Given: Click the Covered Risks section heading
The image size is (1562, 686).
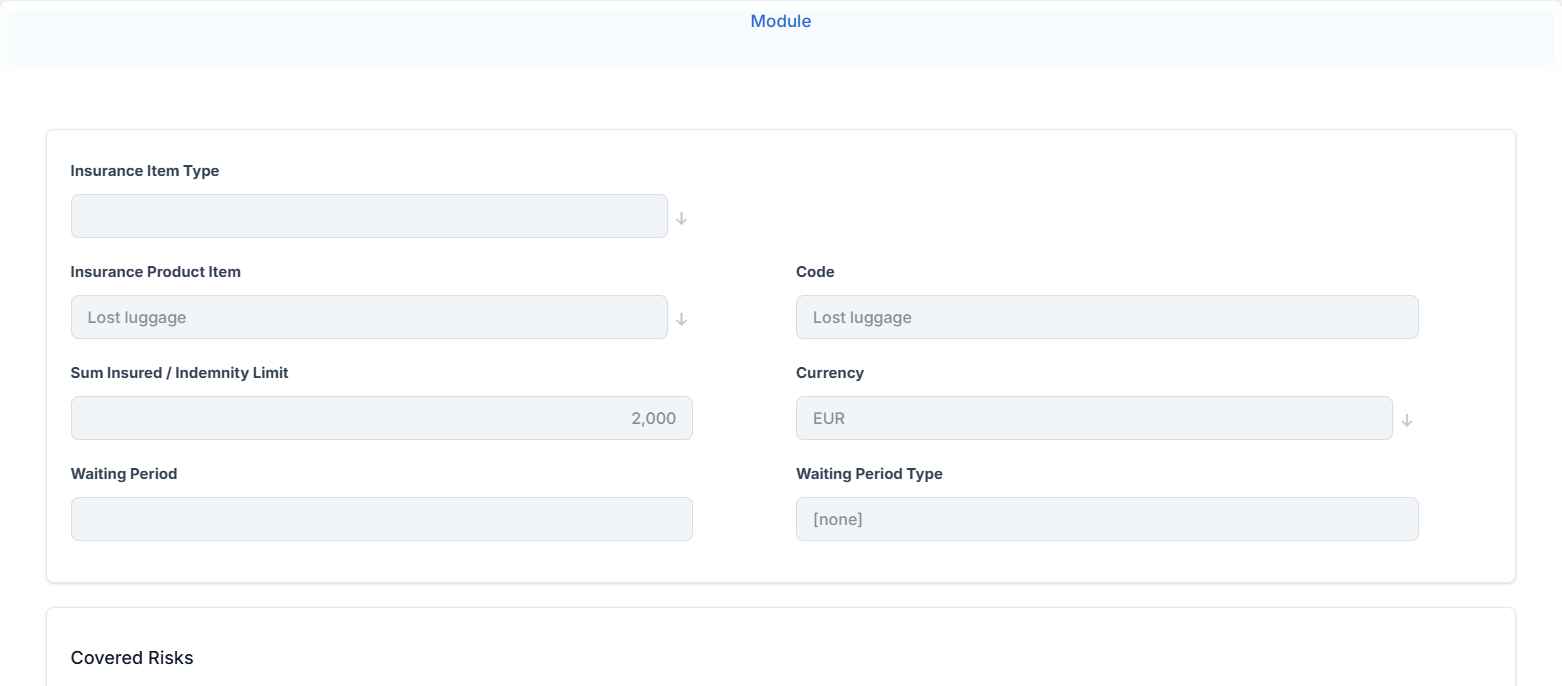Looking at the screenshot, I should pos(132,658).
